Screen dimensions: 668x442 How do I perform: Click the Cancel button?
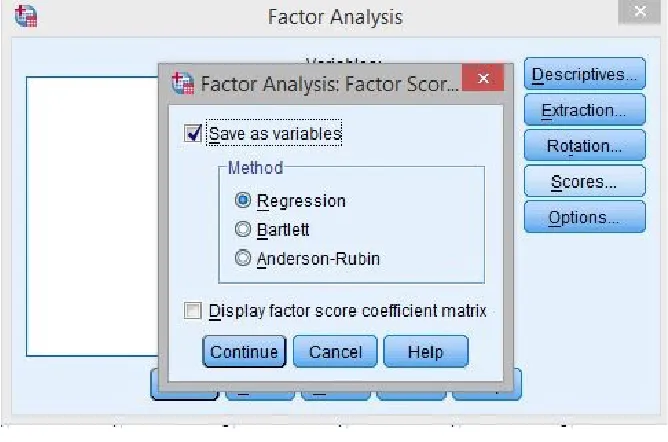[335, 351]
